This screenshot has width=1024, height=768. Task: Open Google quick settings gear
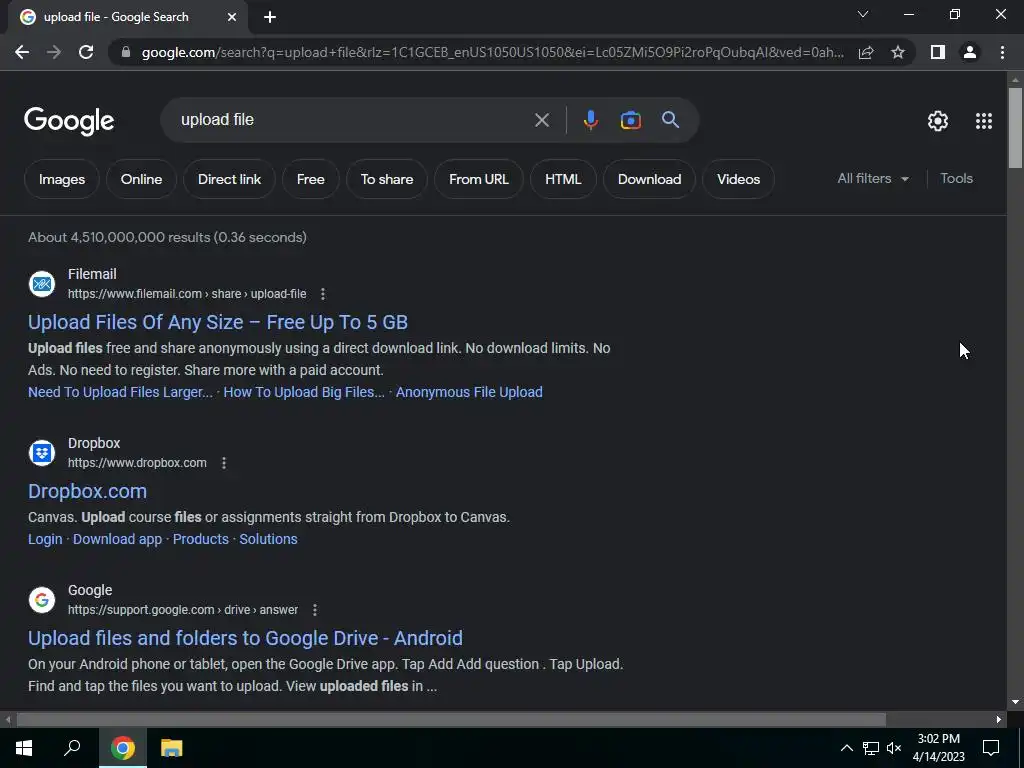[938, 121]
